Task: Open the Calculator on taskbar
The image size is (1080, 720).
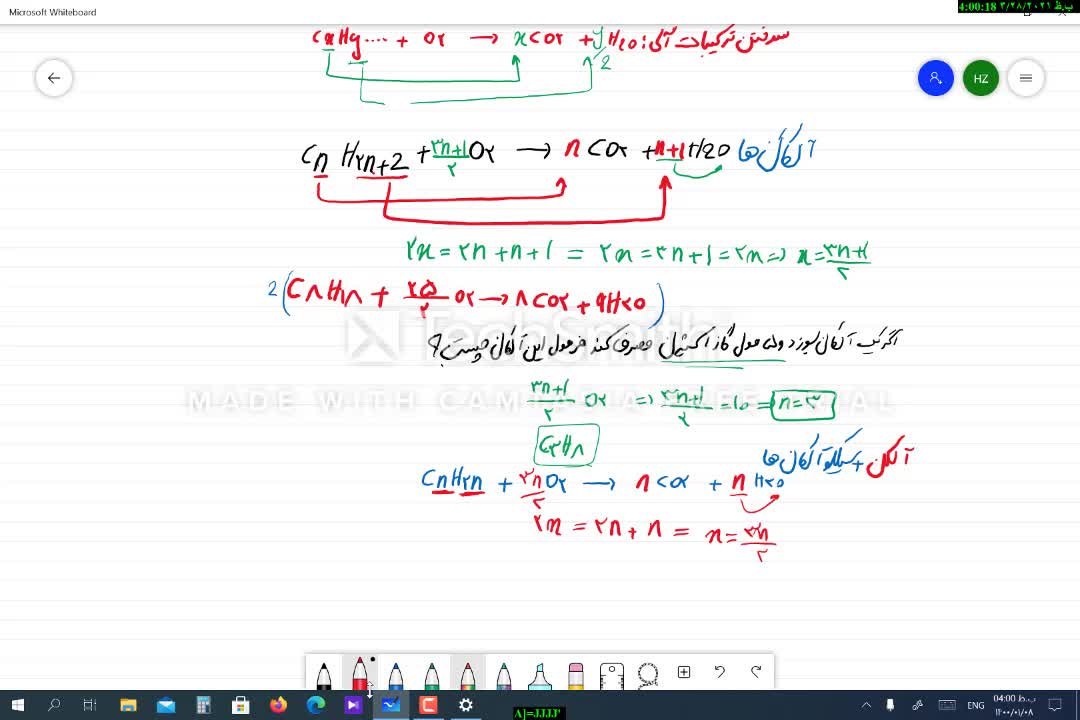Action: click(x=203, y=705)
